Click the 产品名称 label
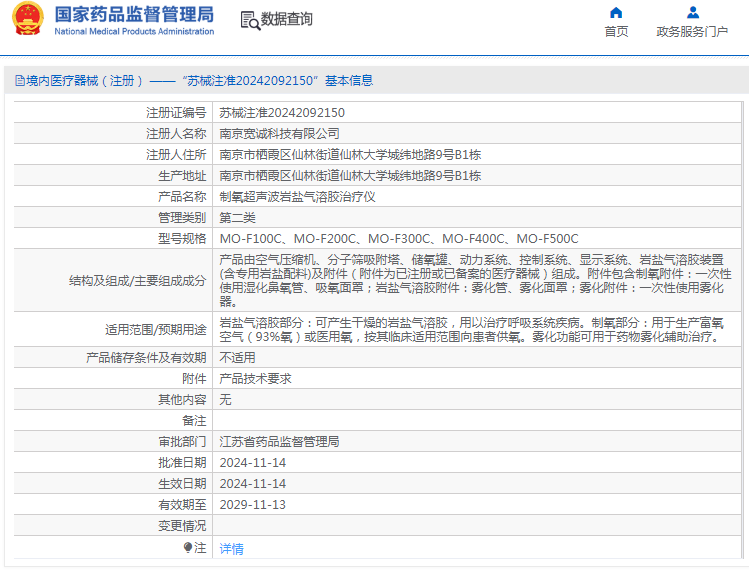This screenshot has height=570, width=749. [182, 197]
